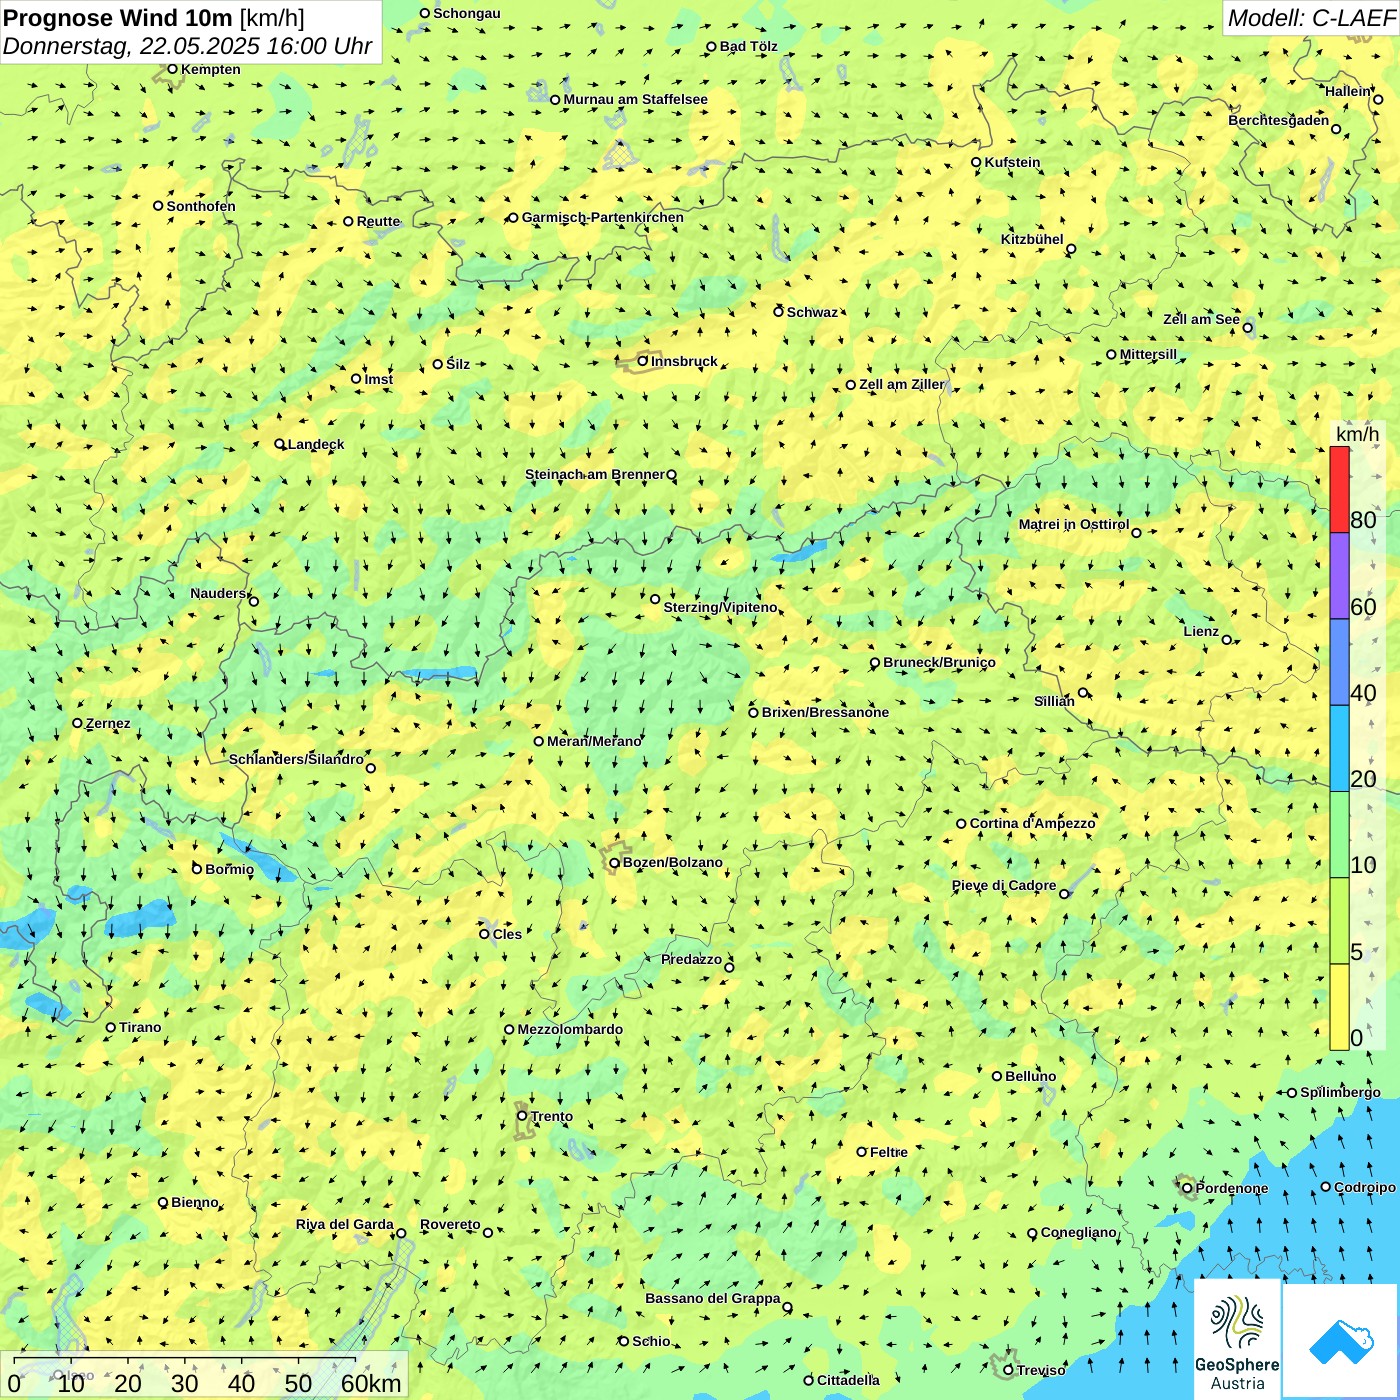Screen dimensions: 1400x1400
Task: Click the Riva del Garda label
Action: tap(345, 1224)
